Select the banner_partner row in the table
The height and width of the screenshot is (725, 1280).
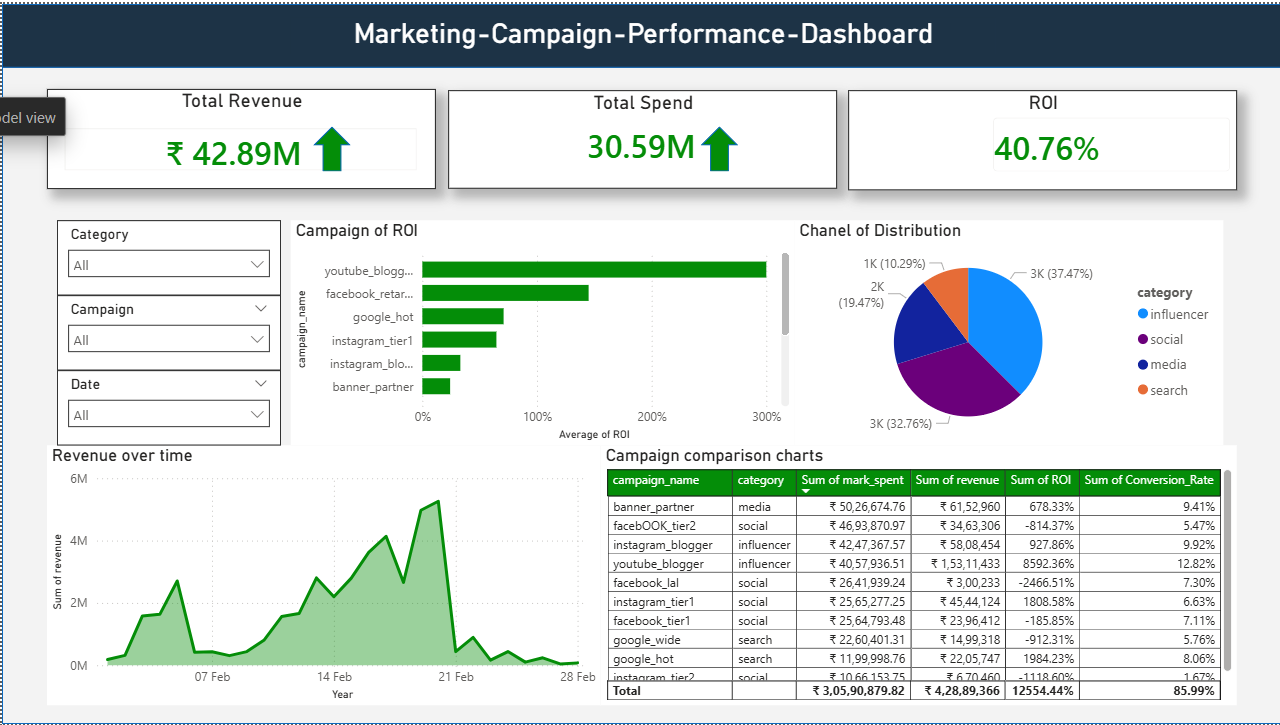pyautogui.click(x=654, y=507)
